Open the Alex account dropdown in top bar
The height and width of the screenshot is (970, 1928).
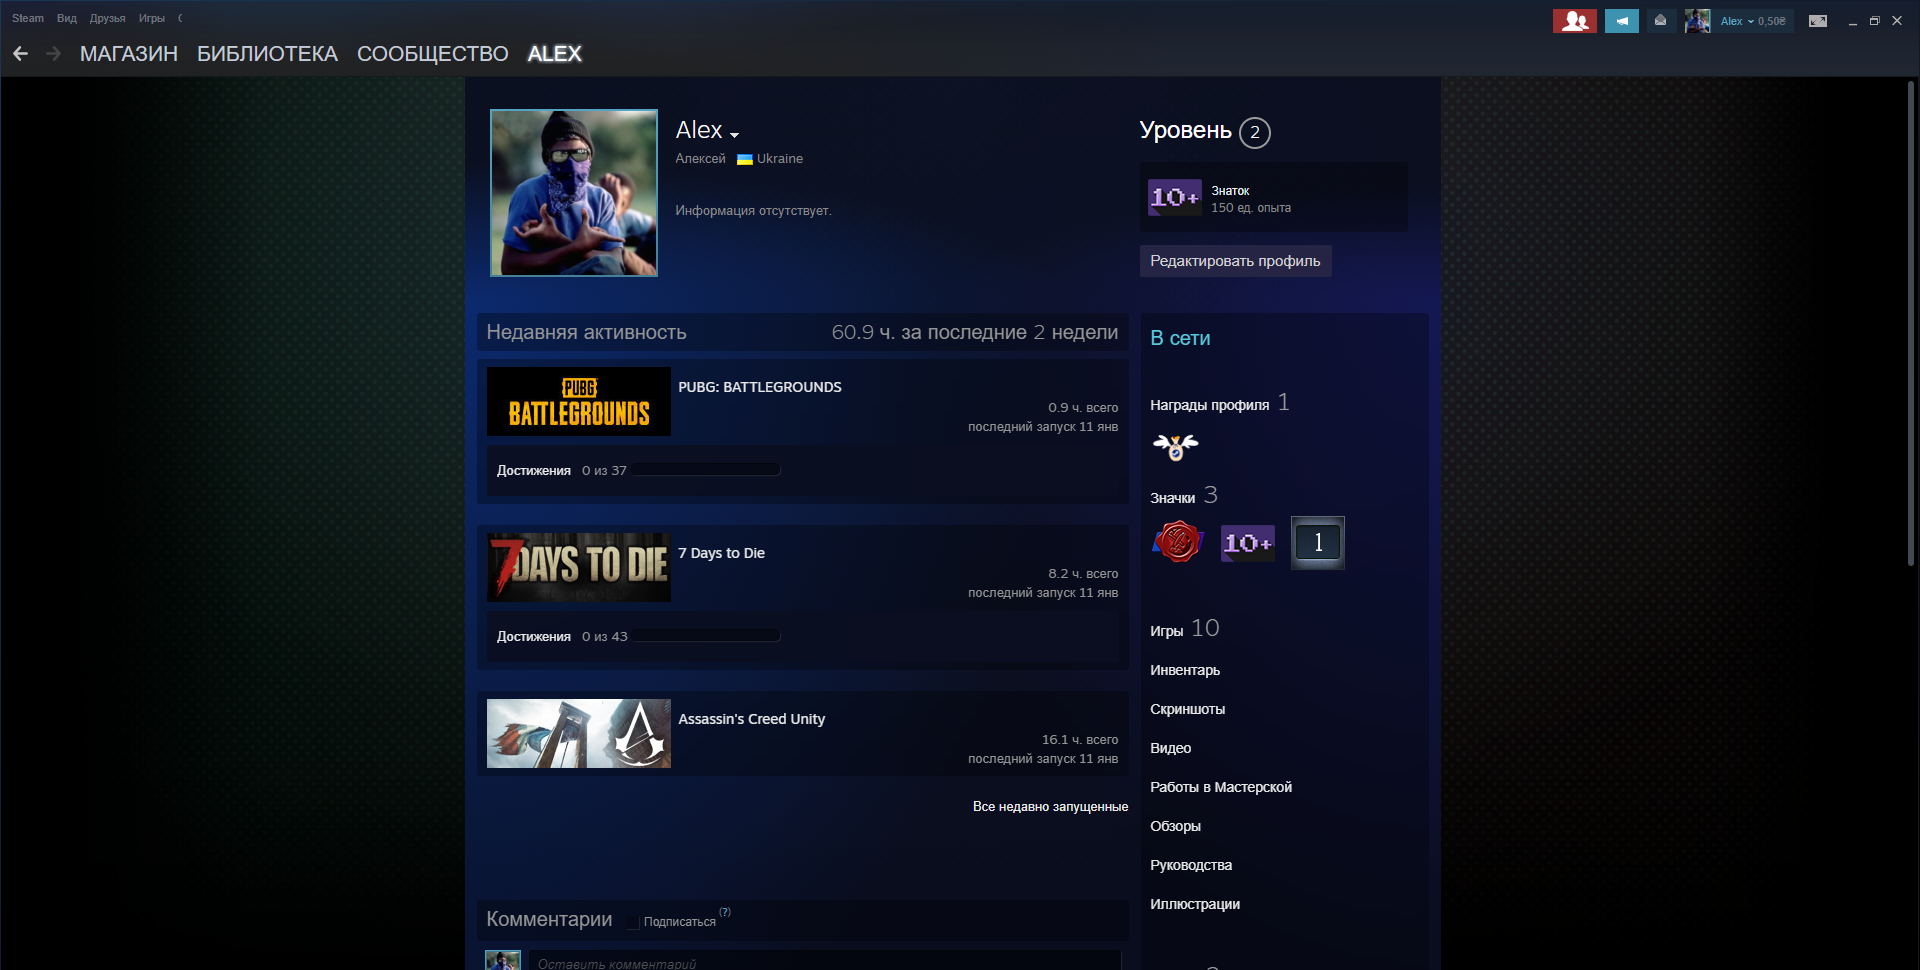tap(1737, 21)
